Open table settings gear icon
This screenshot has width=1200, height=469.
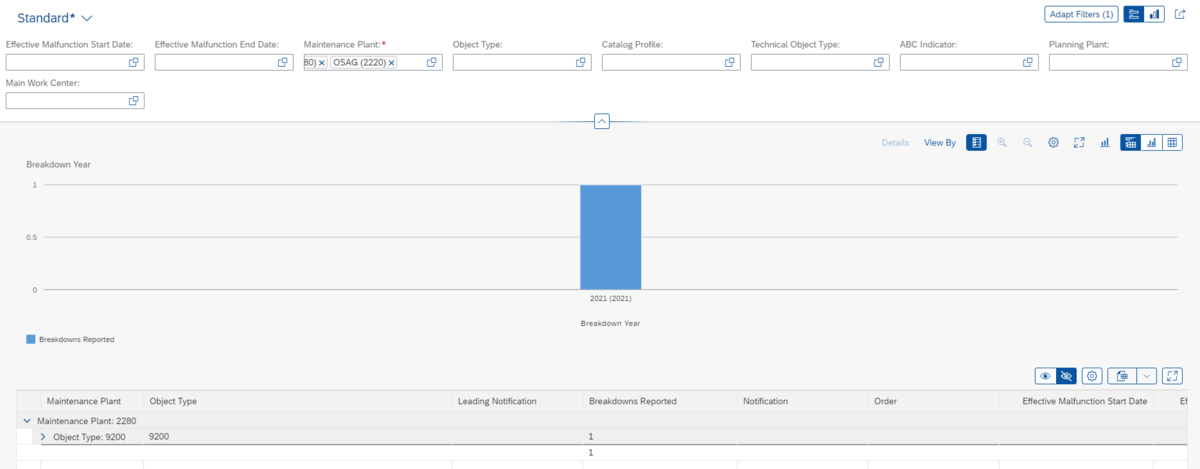coord(1092,376)
